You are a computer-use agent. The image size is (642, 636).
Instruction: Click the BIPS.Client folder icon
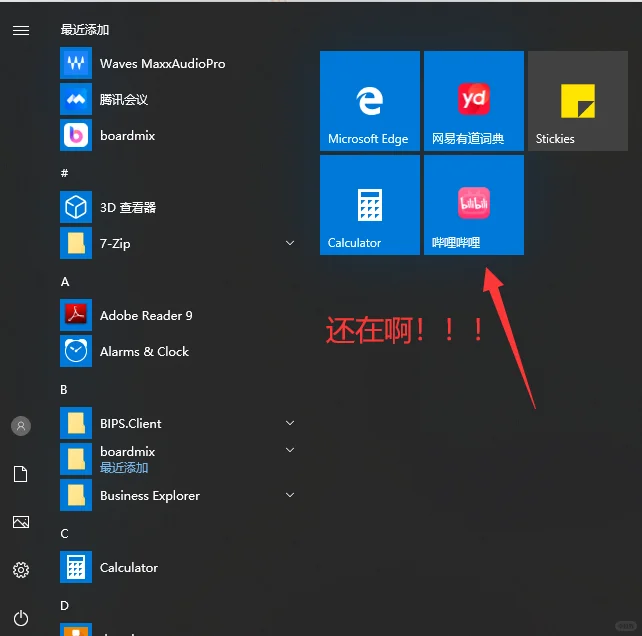[x=76, y=423]
